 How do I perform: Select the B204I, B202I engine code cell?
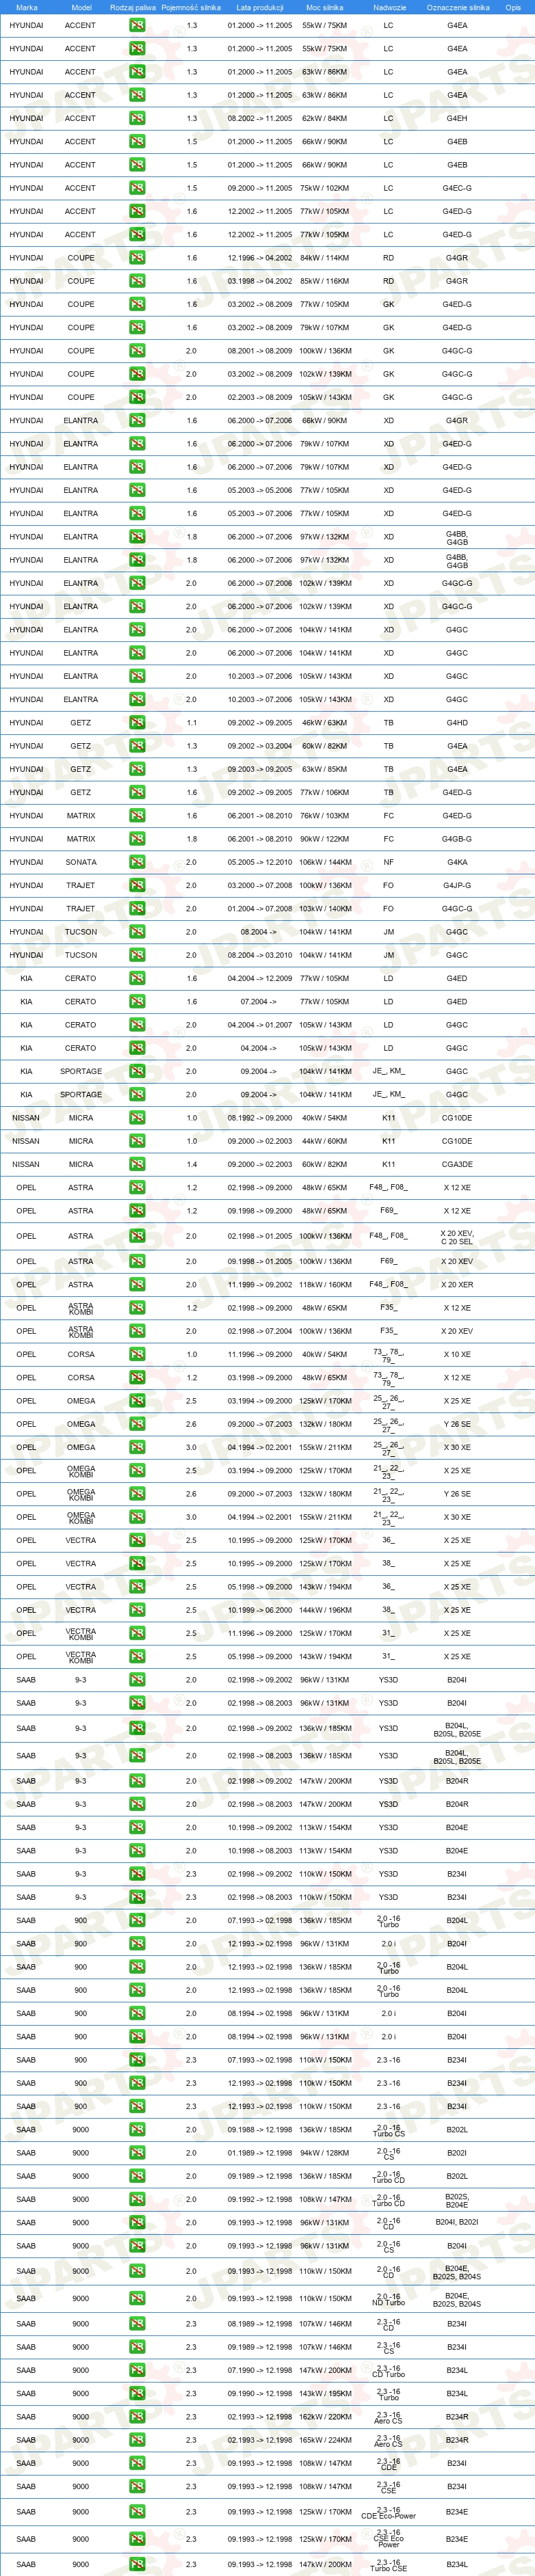pos(457,2222)
